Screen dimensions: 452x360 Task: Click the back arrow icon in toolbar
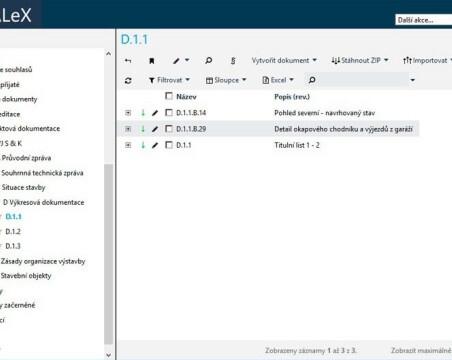coord(128,61)
